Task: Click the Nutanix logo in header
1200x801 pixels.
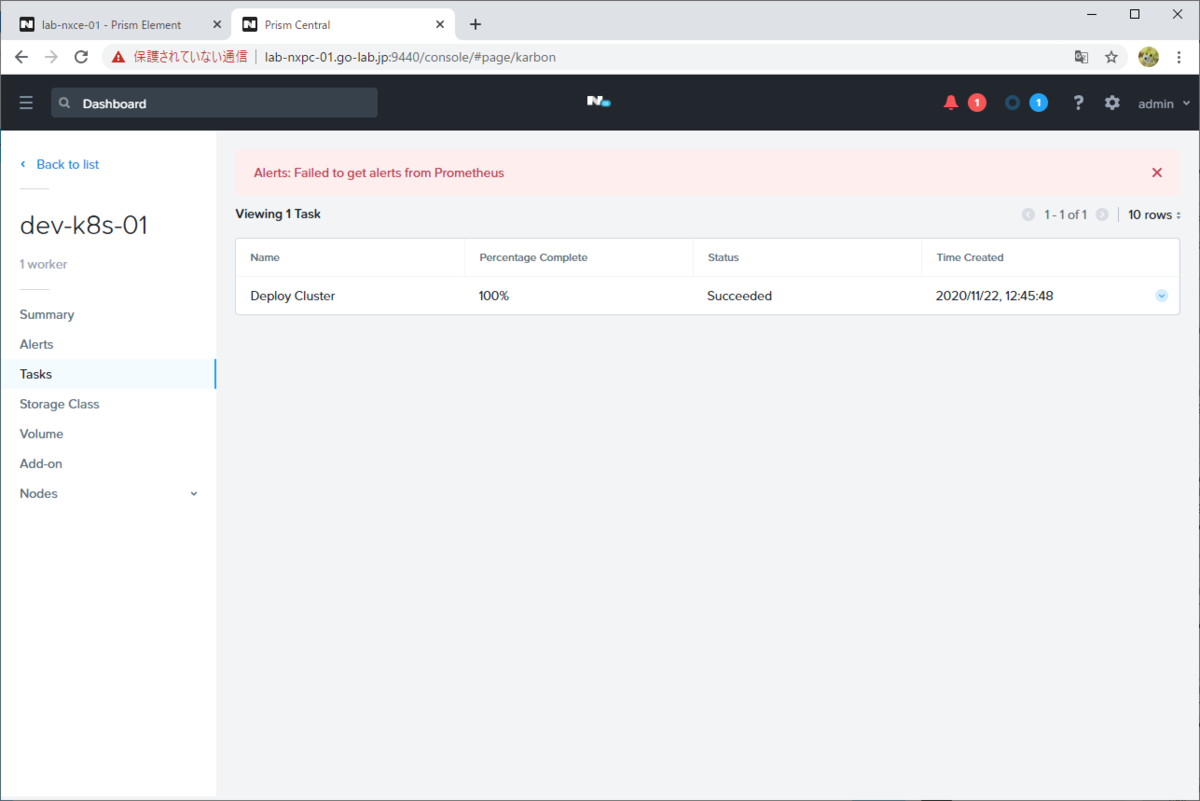Action: [x=598, y=102]
